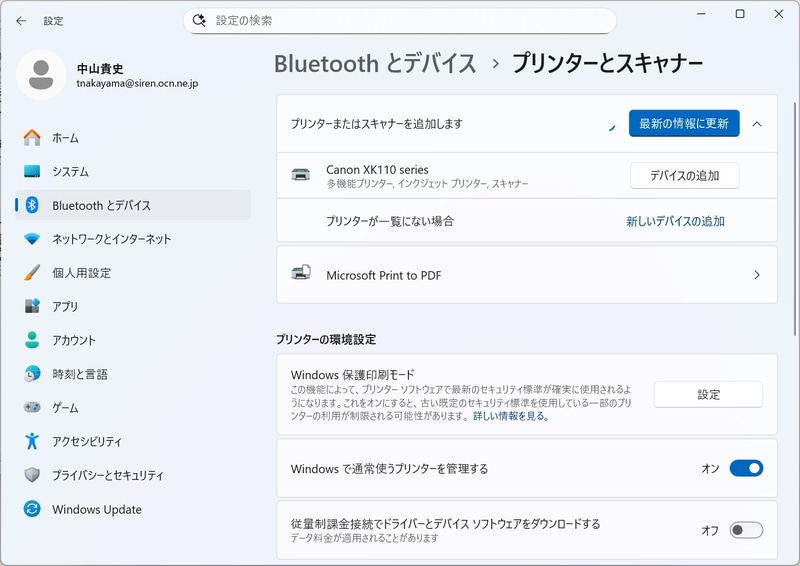Open システム settings page

[x=133, y=171]
